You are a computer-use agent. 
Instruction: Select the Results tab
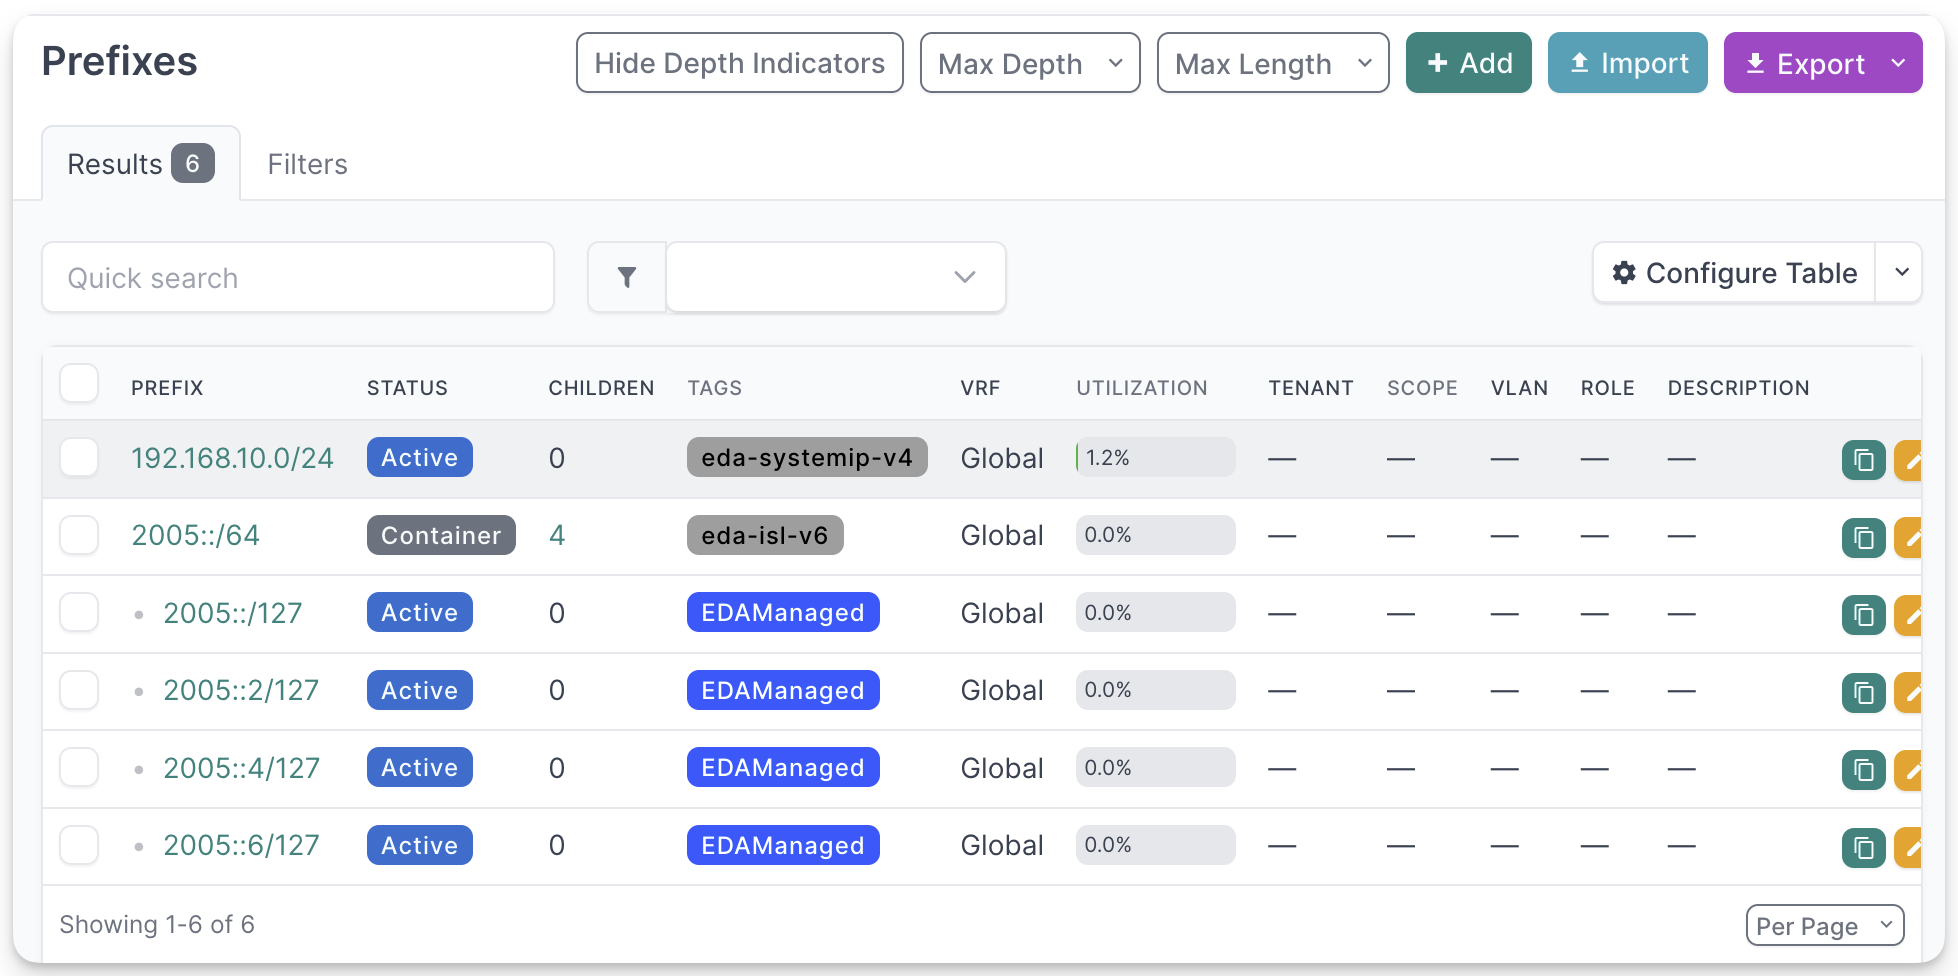pyautogui.click(x=140, y=164)
